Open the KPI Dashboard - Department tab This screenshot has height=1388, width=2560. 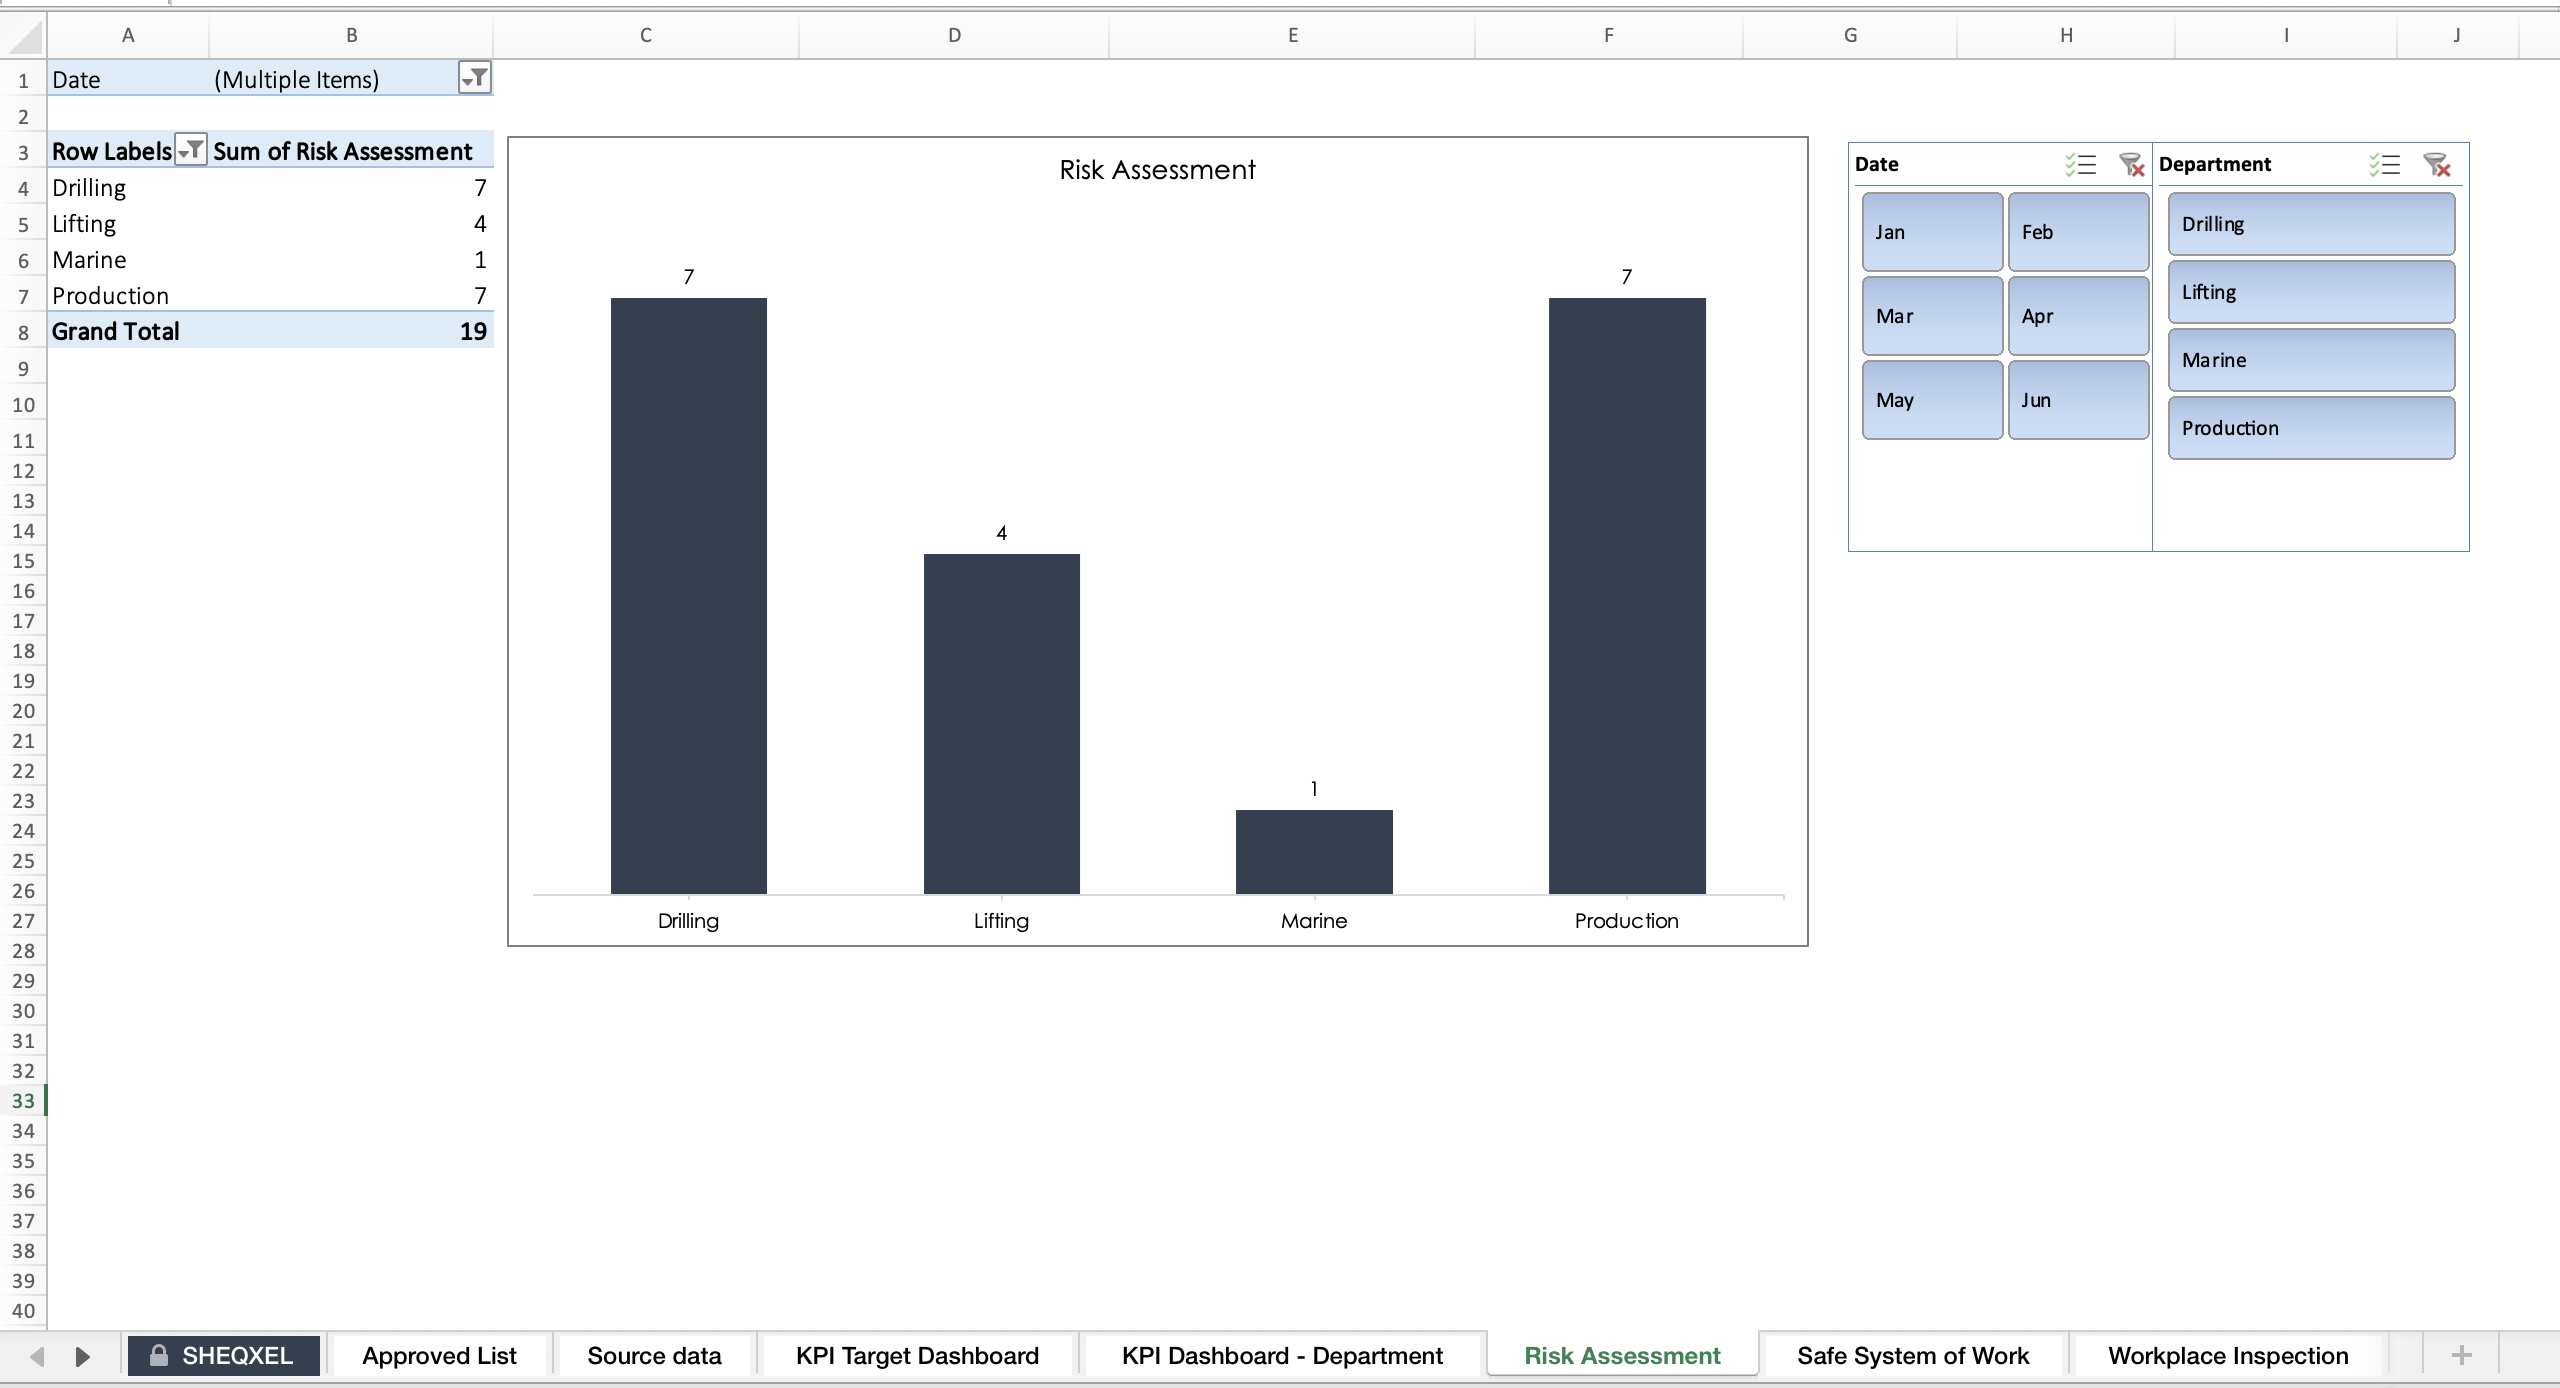coord(1283,1355)
